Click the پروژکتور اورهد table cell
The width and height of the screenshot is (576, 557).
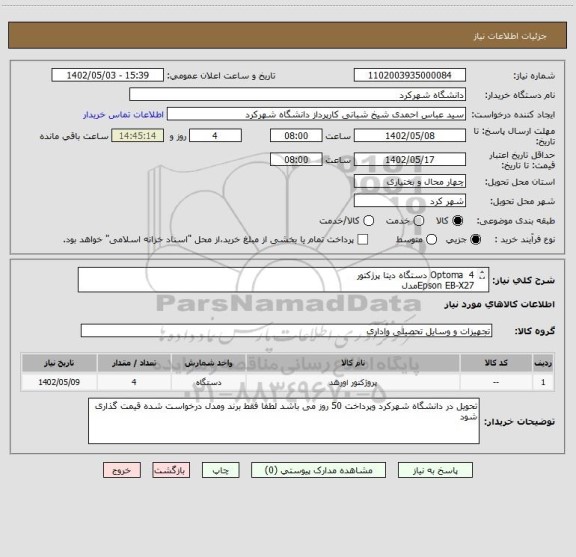click(353, 382)
